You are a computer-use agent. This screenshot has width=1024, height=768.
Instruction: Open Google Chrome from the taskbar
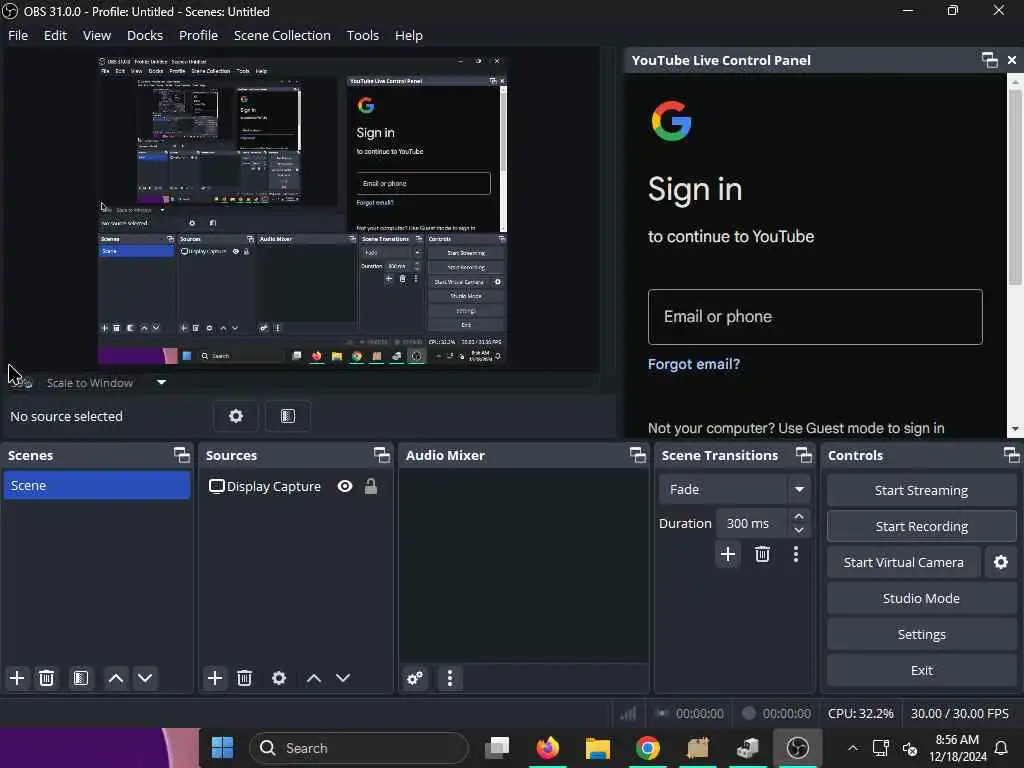click(647, 748)
